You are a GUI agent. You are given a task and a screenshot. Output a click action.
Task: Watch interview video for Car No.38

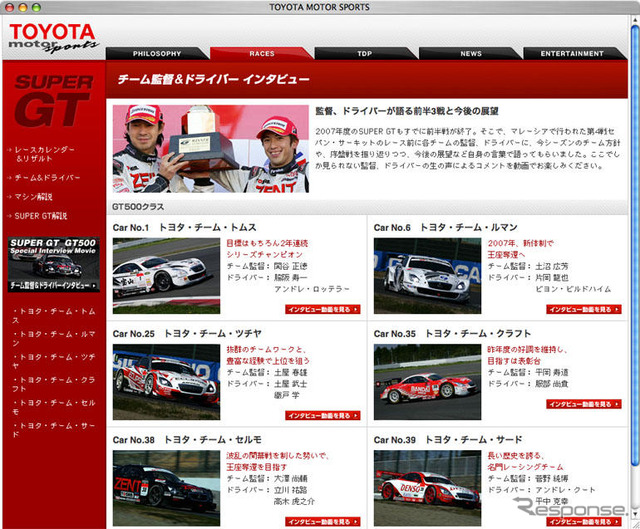click(x=322, y=522)
